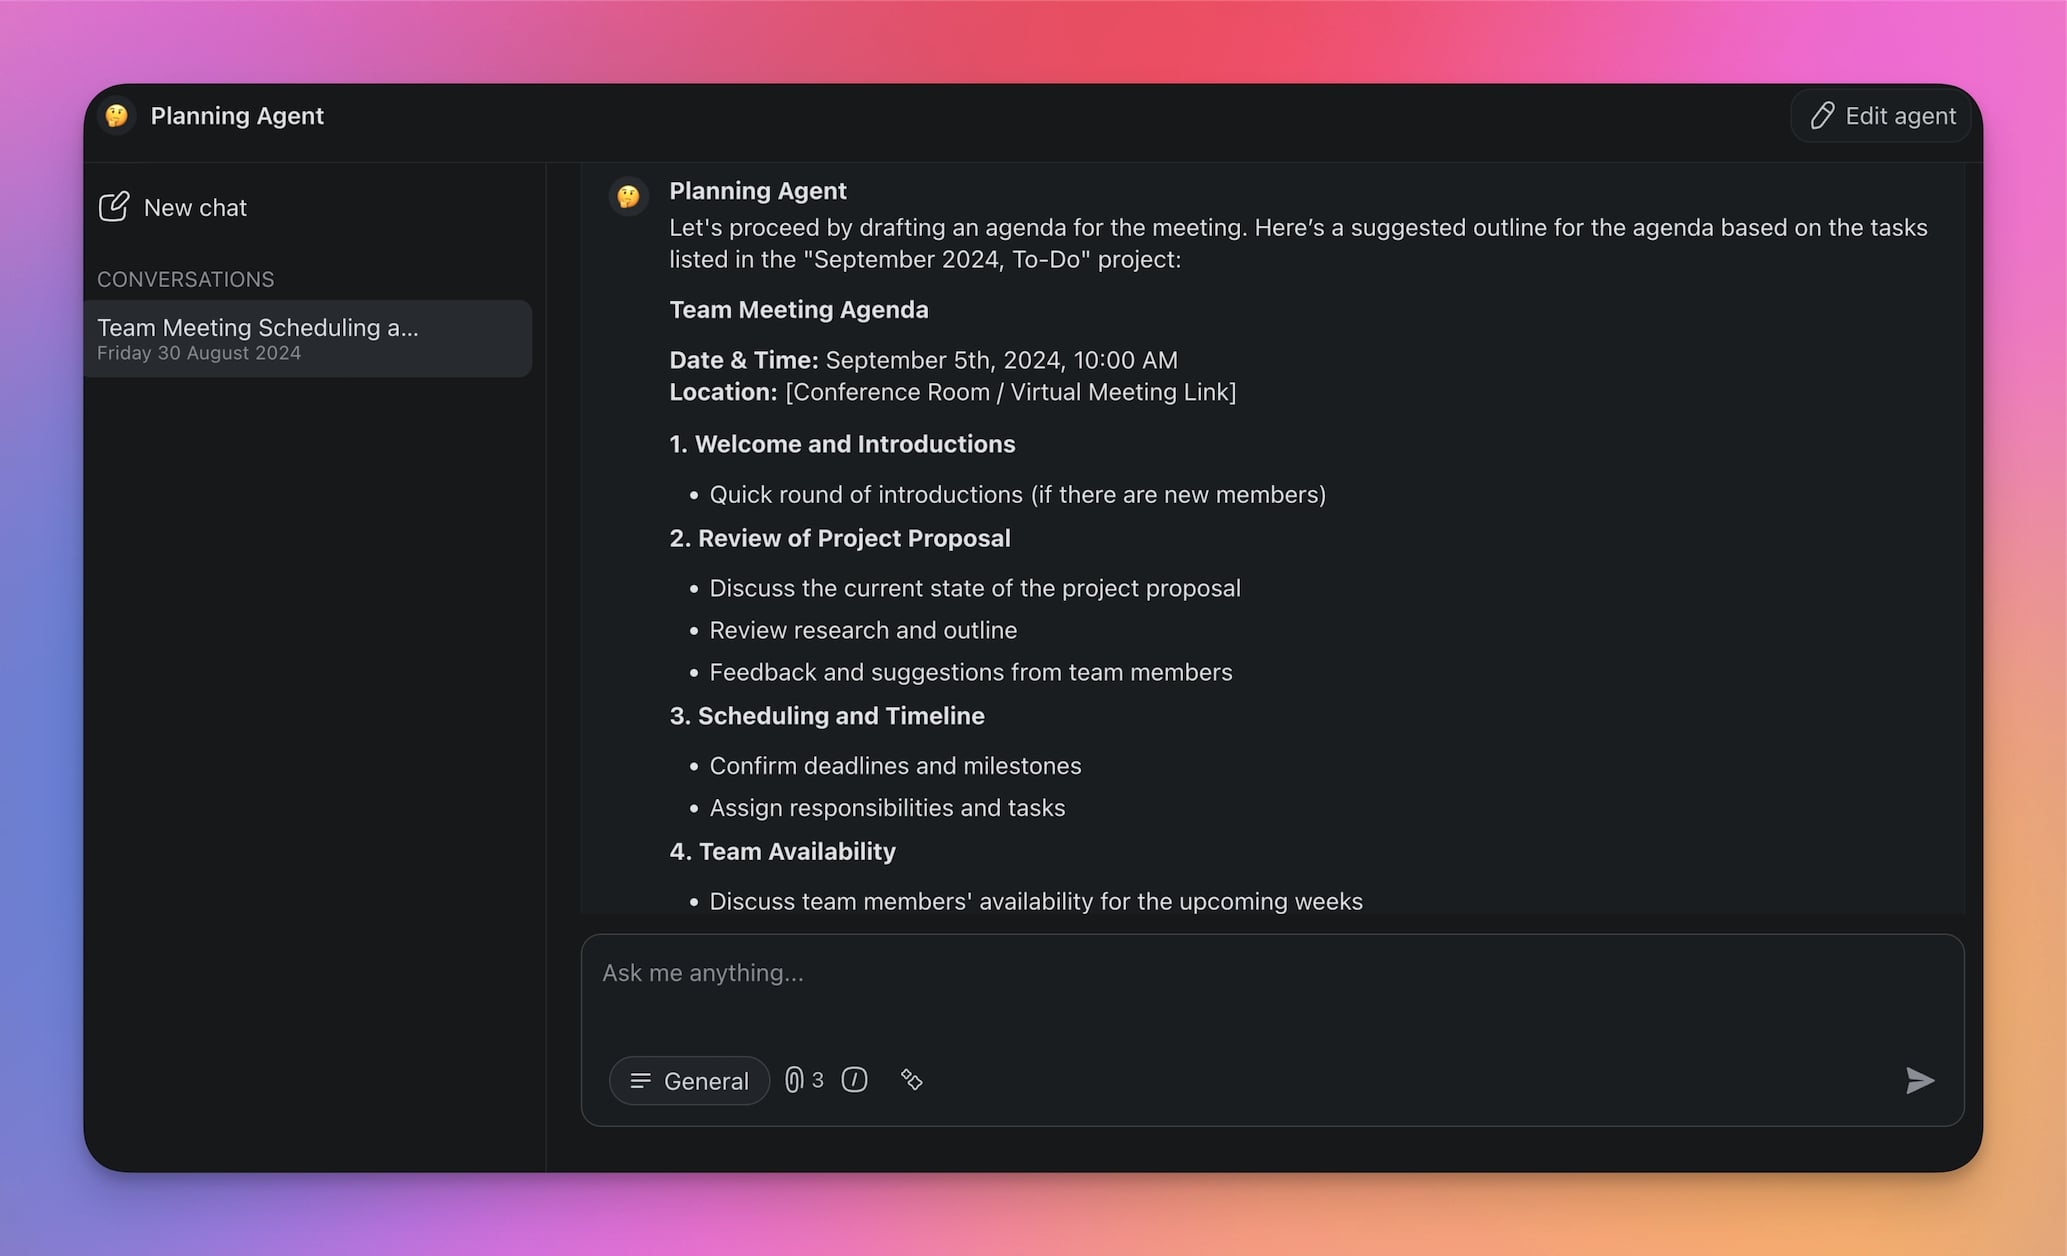2067x1256 pixels.
Task: Click the CONVERSATIONS section label
Action: pos(185,280)
